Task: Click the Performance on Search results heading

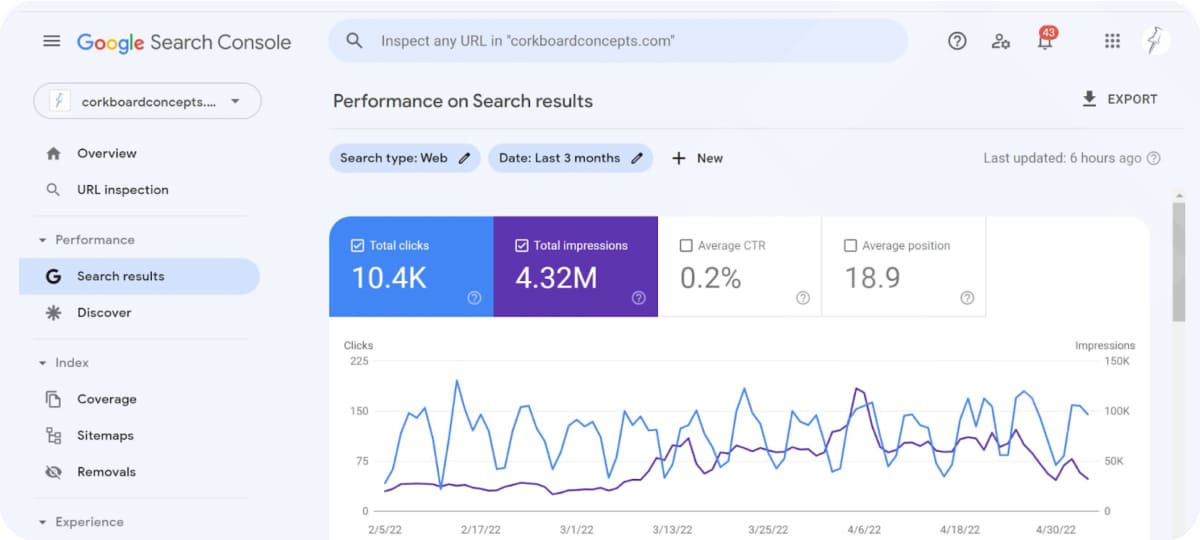Action: (x=463, y=101)
